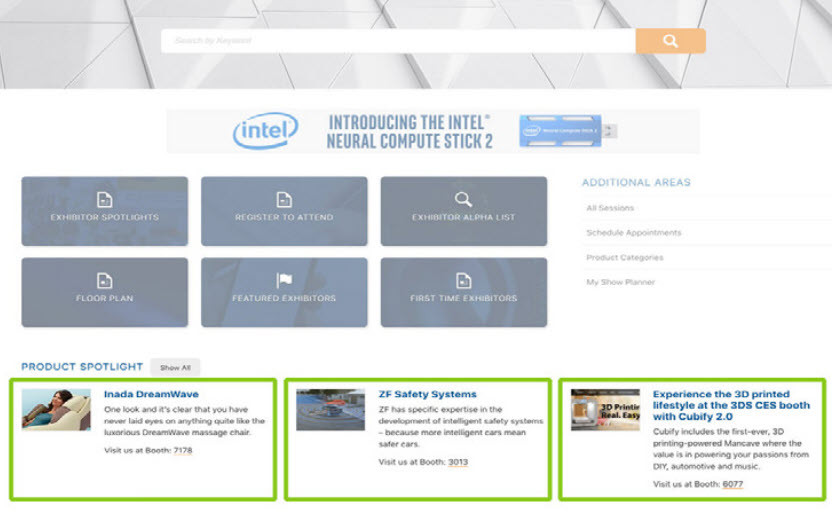
Task: Click the Featured Exhibitors flag tile
Action: [x=284, y=292]
